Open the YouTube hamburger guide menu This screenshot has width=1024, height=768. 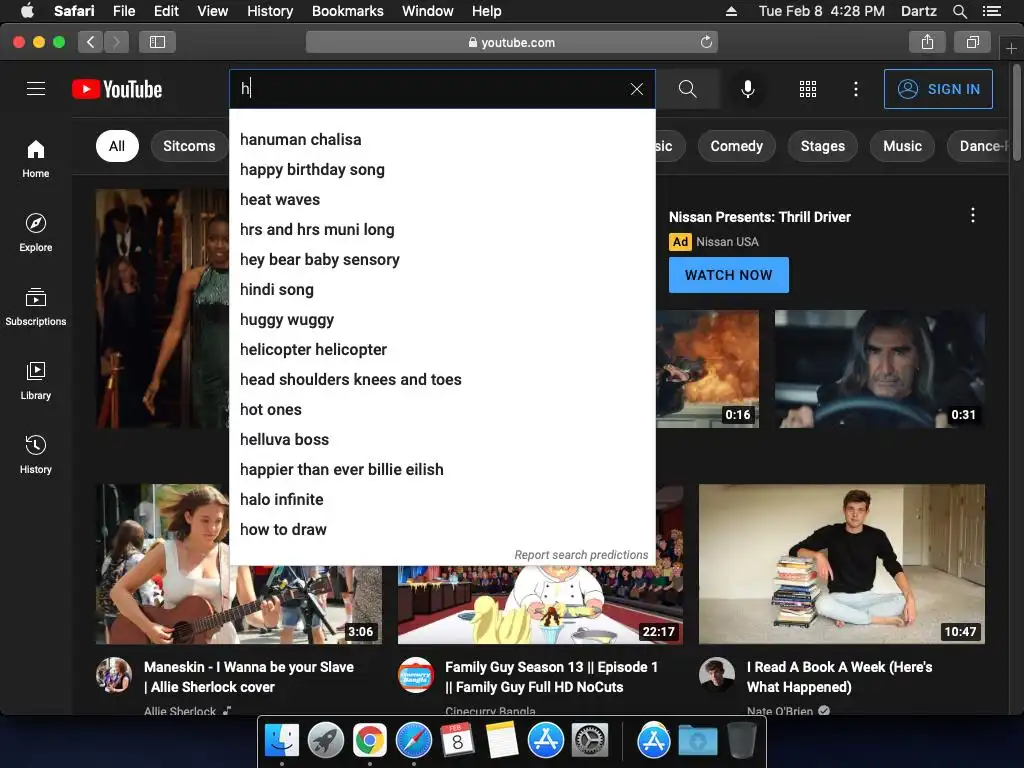click(x=36, y=89)
